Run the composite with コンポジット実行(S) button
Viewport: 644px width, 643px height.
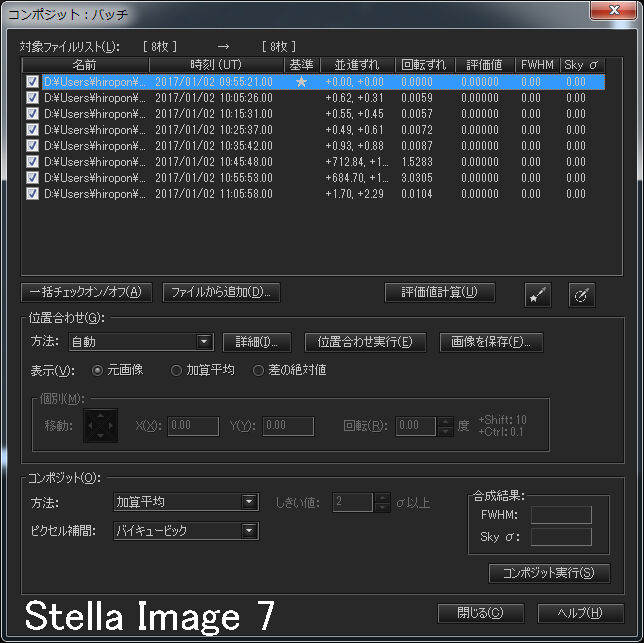549,573
